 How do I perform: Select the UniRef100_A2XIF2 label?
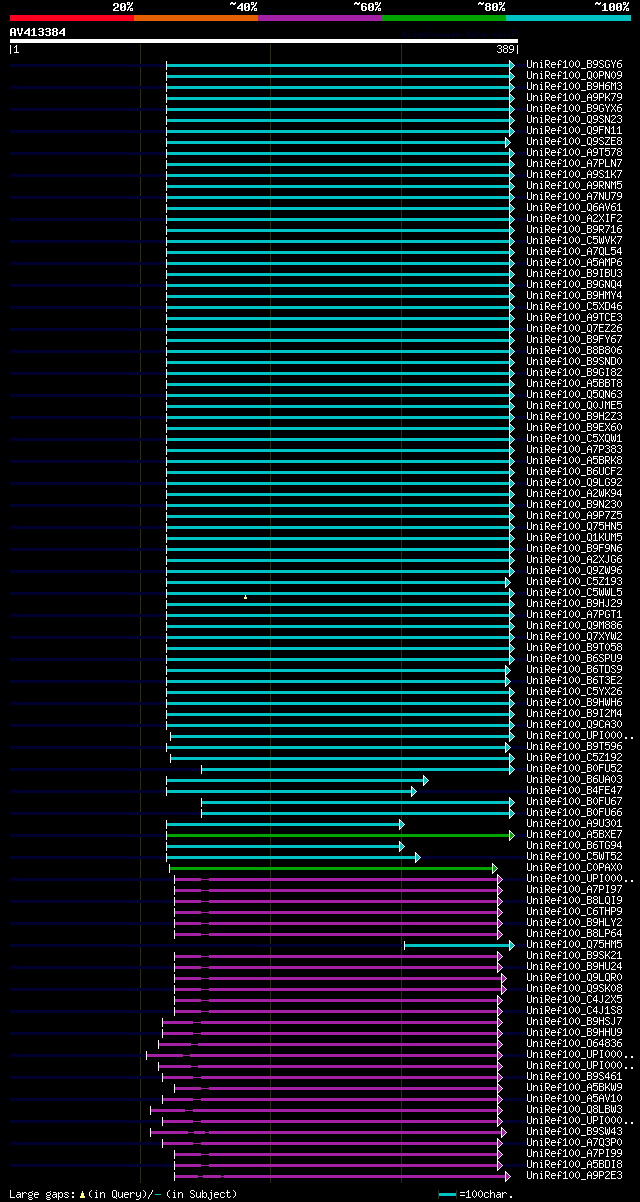pos(574,218)
